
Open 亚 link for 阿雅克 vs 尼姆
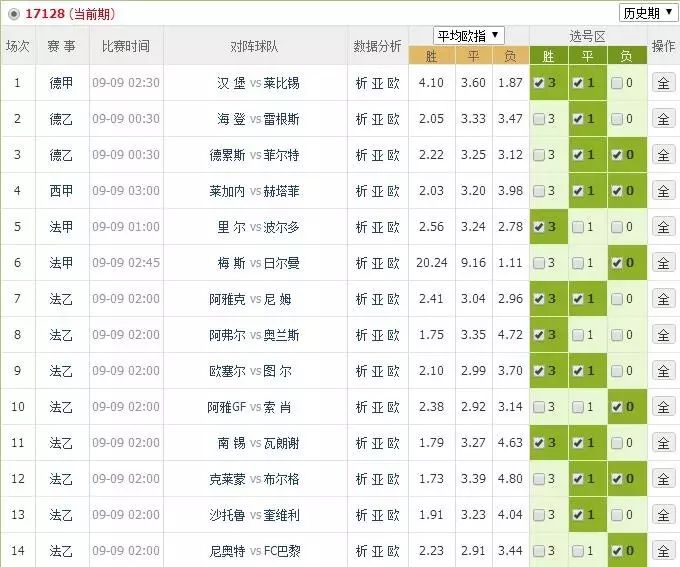coord(377,299)
